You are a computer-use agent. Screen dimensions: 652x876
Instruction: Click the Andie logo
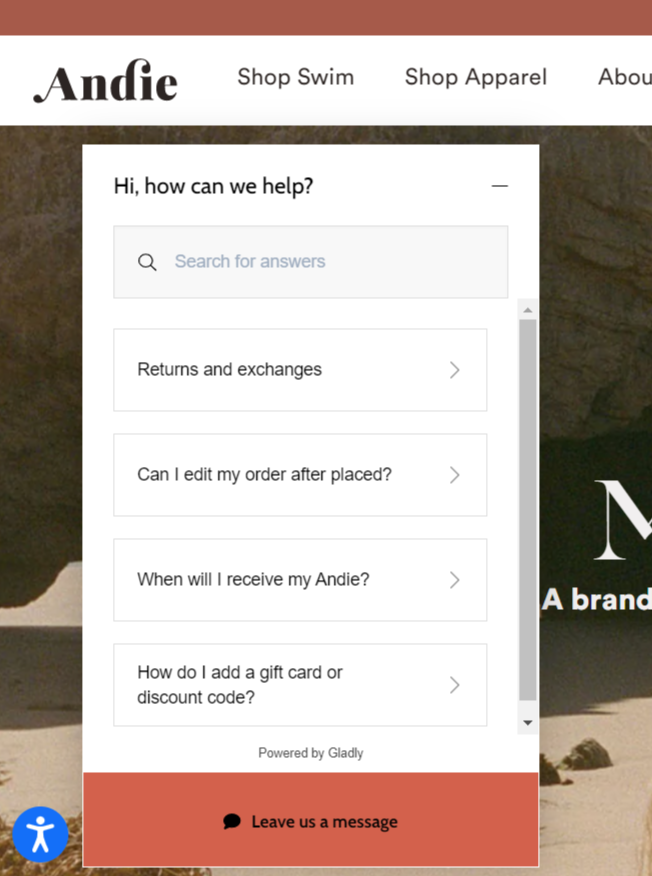[105, 80]
